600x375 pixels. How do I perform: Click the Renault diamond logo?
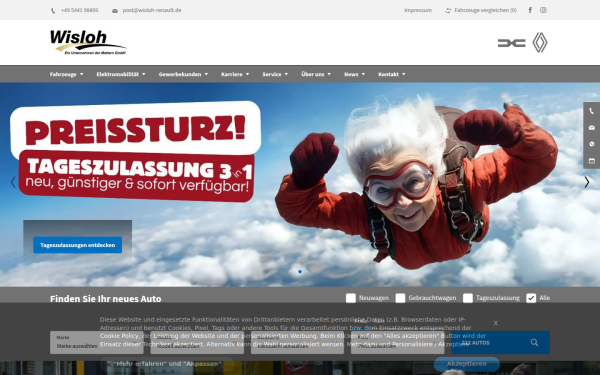click(540, 42)
